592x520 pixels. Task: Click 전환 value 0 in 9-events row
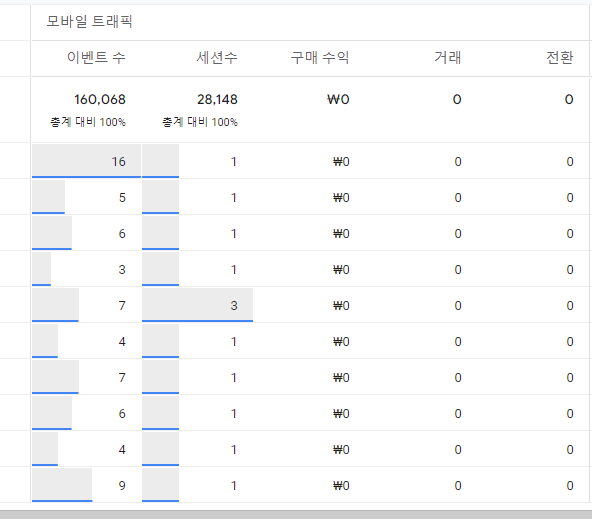point(570,485)
